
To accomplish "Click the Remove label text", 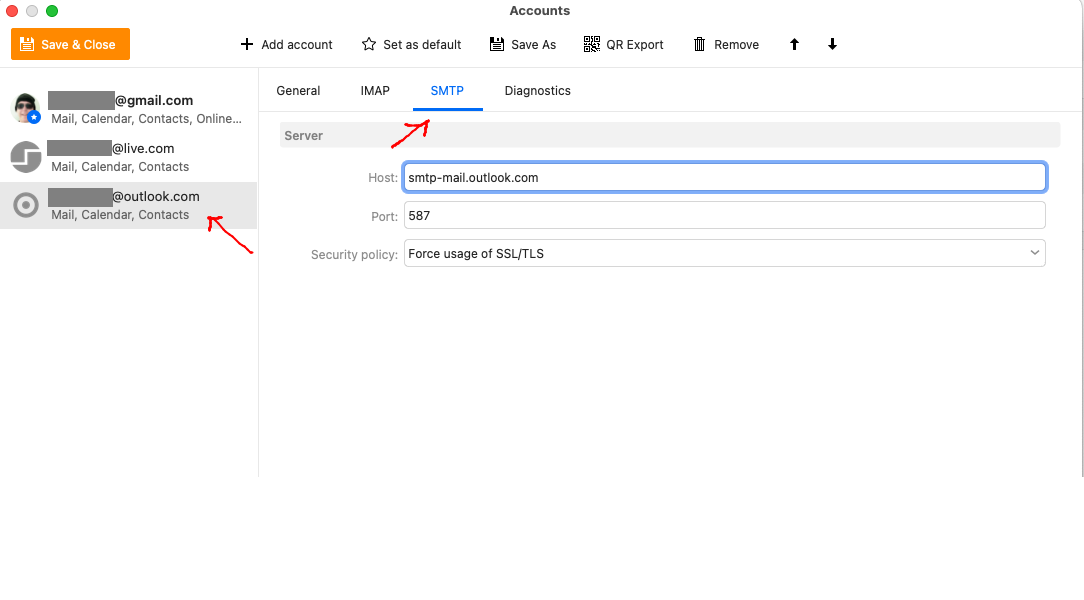I will click(736, 44).
